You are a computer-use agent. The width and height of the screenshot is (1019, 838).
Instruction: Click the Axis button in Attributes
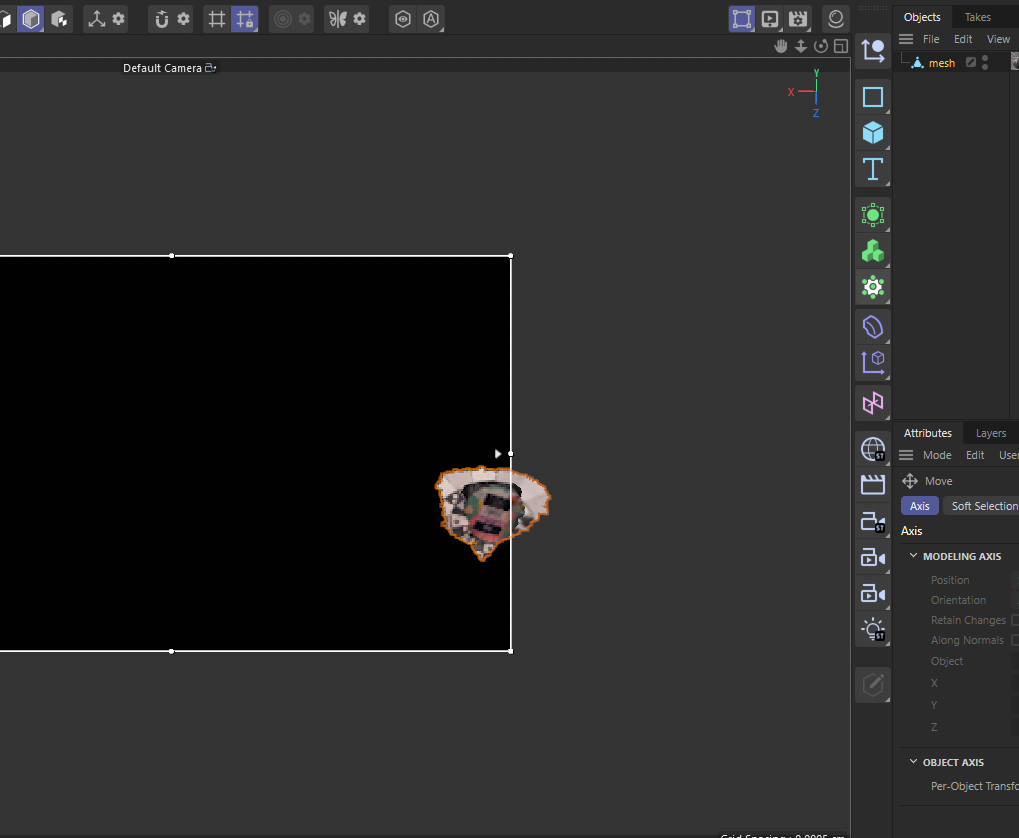pyautogui.click(x=919, y=506)
